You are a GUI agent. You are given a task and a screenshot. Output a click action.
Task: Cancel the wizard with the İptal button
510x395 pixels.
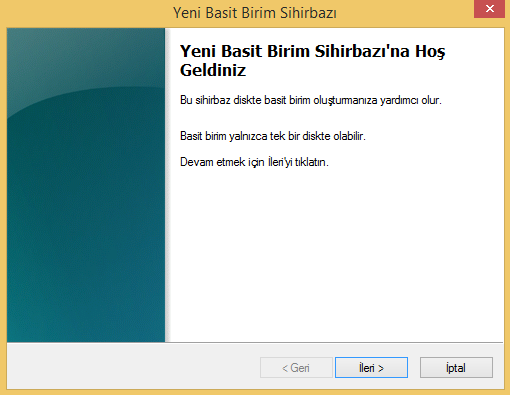point(456,367)
